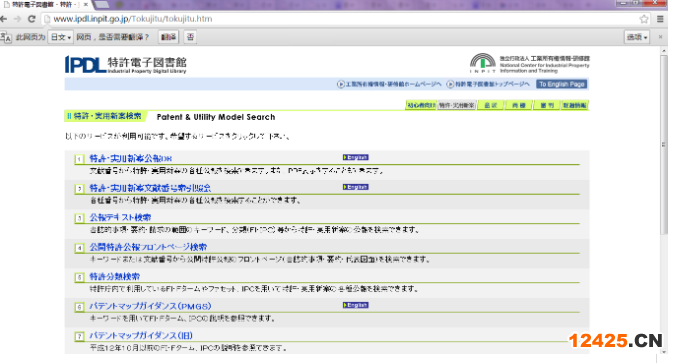Open 公報テキスト検索 link
The width and height of the screenshot is (675, 363).
tap(120, 217)
